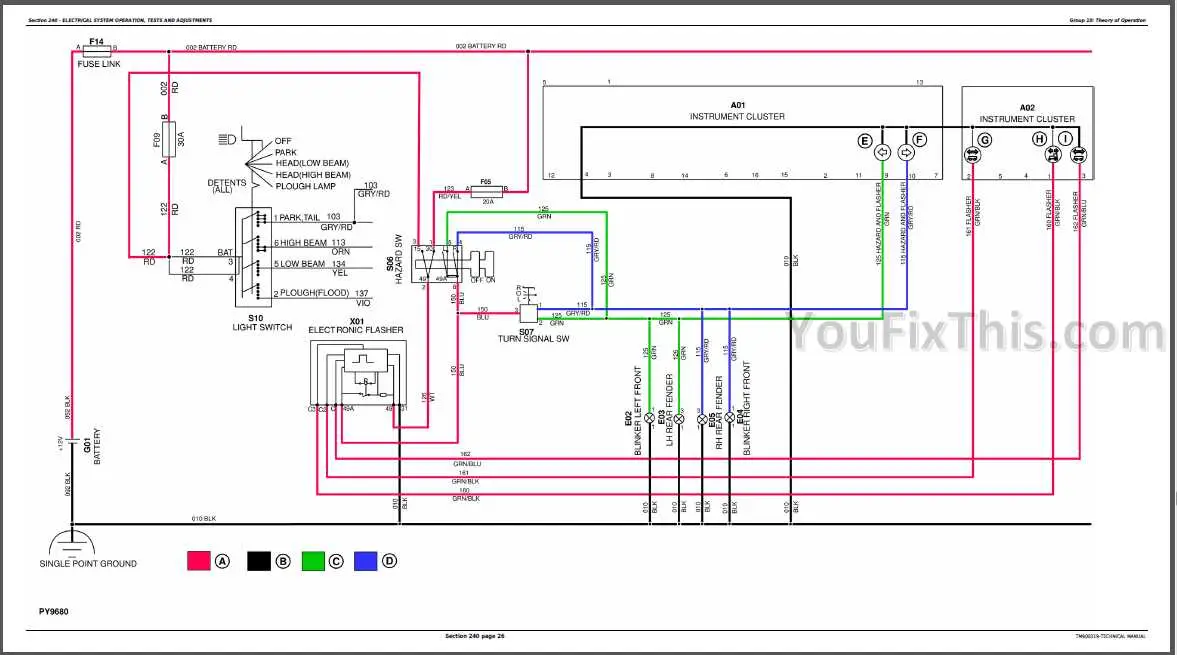Click the F09 30A fuse symbol
The image size is (1177, 655).
pos(169,140)
